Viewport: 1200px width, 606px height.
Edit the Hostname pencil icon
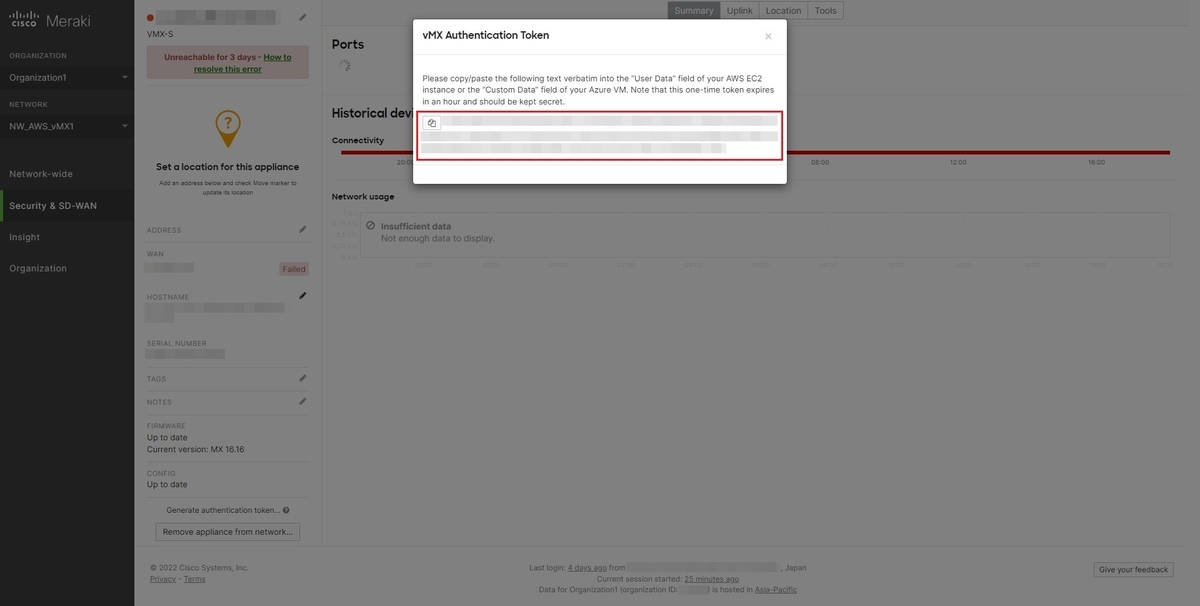pos(303,296)
